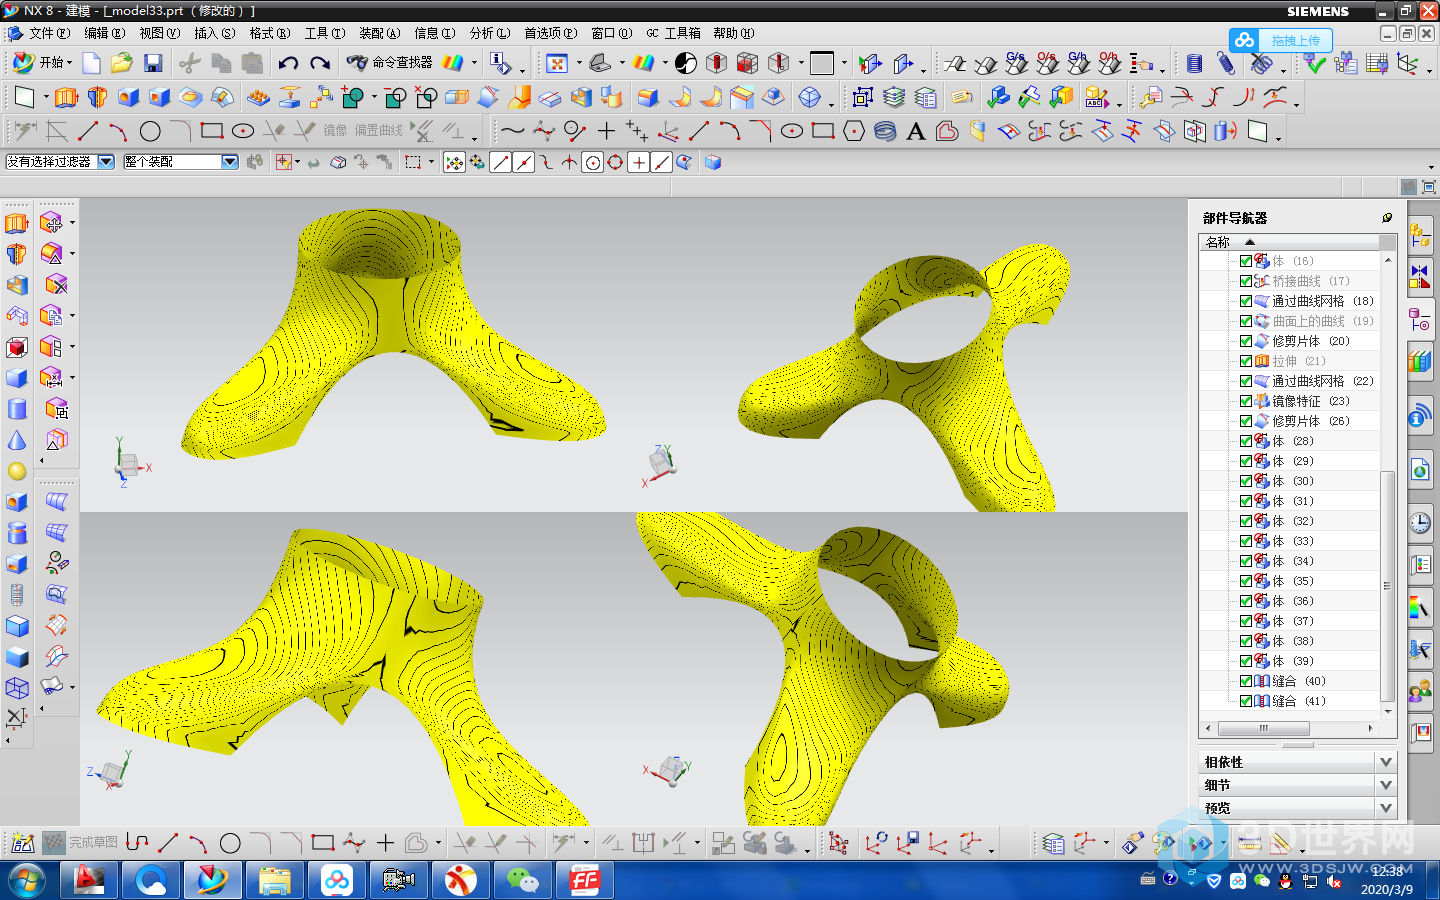The width and height of the screenshot is (1440, 900).
Task: Open the selection filter dropdown (没有选择过滤器)
Action: 60,161
